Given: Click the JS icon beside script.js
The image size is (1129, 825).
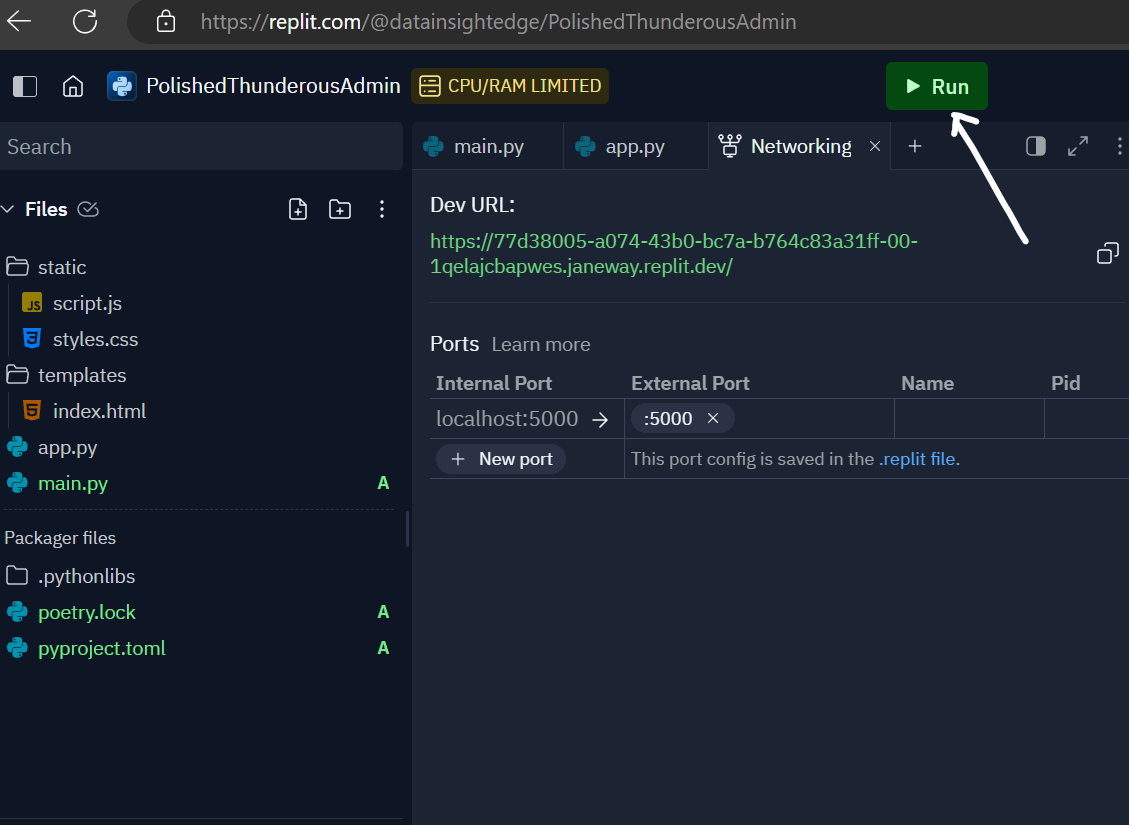Looking at the screenshot, I should [x=32, y=303].
